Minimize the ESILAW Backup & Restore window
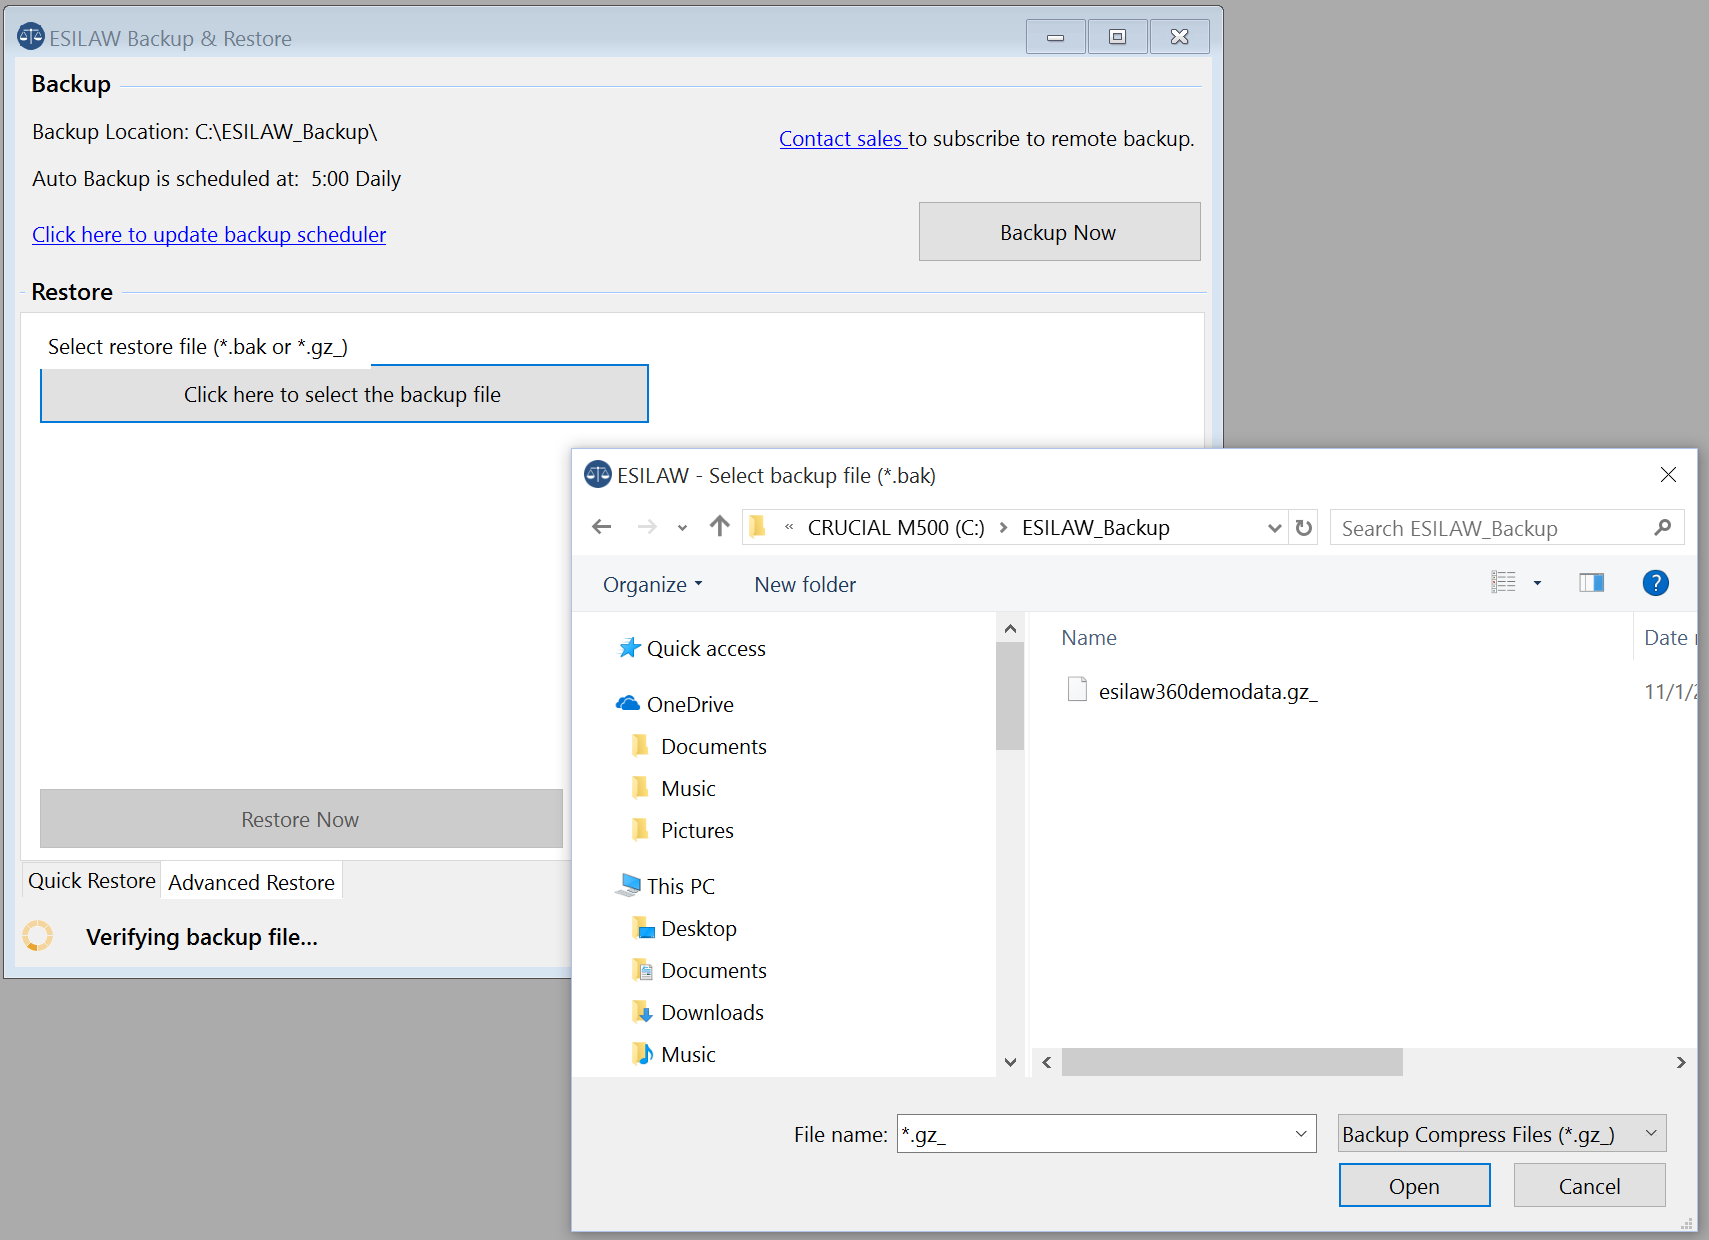The width and height of the screenshot is (1709, 1240). pyautogui.click(x=1055, y=37)
